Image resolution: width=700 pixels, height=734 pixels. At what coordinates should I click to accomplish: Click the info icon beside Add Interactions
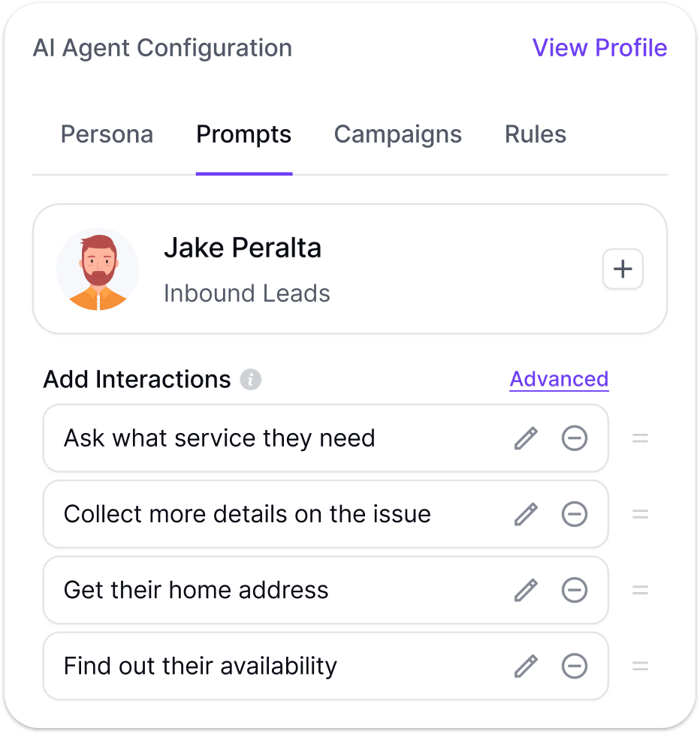(251, 380)
